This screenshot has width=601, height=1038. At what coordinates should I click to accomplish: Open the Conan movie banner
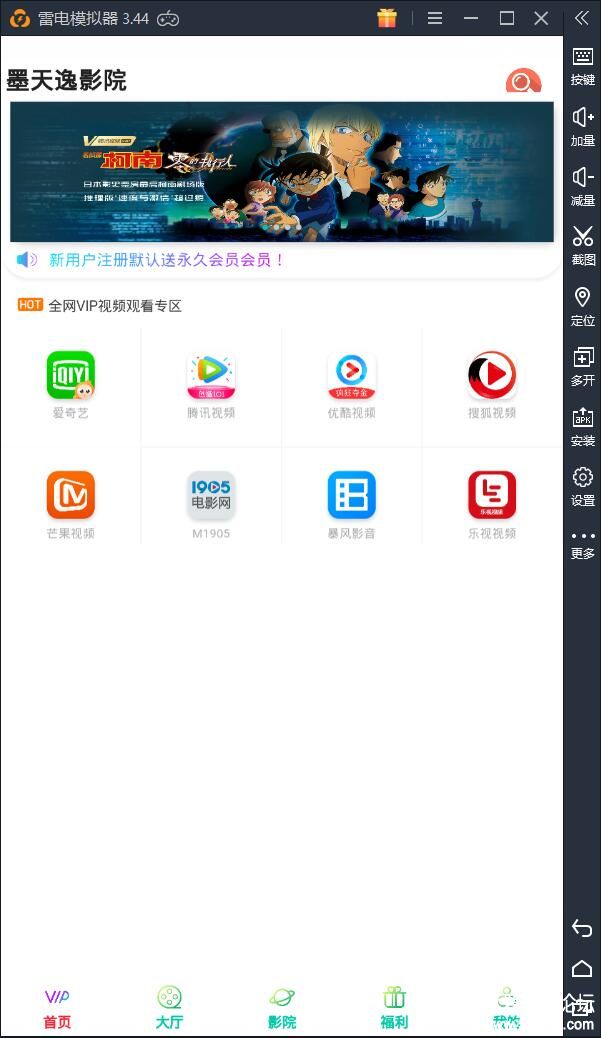tap(282, 172)
